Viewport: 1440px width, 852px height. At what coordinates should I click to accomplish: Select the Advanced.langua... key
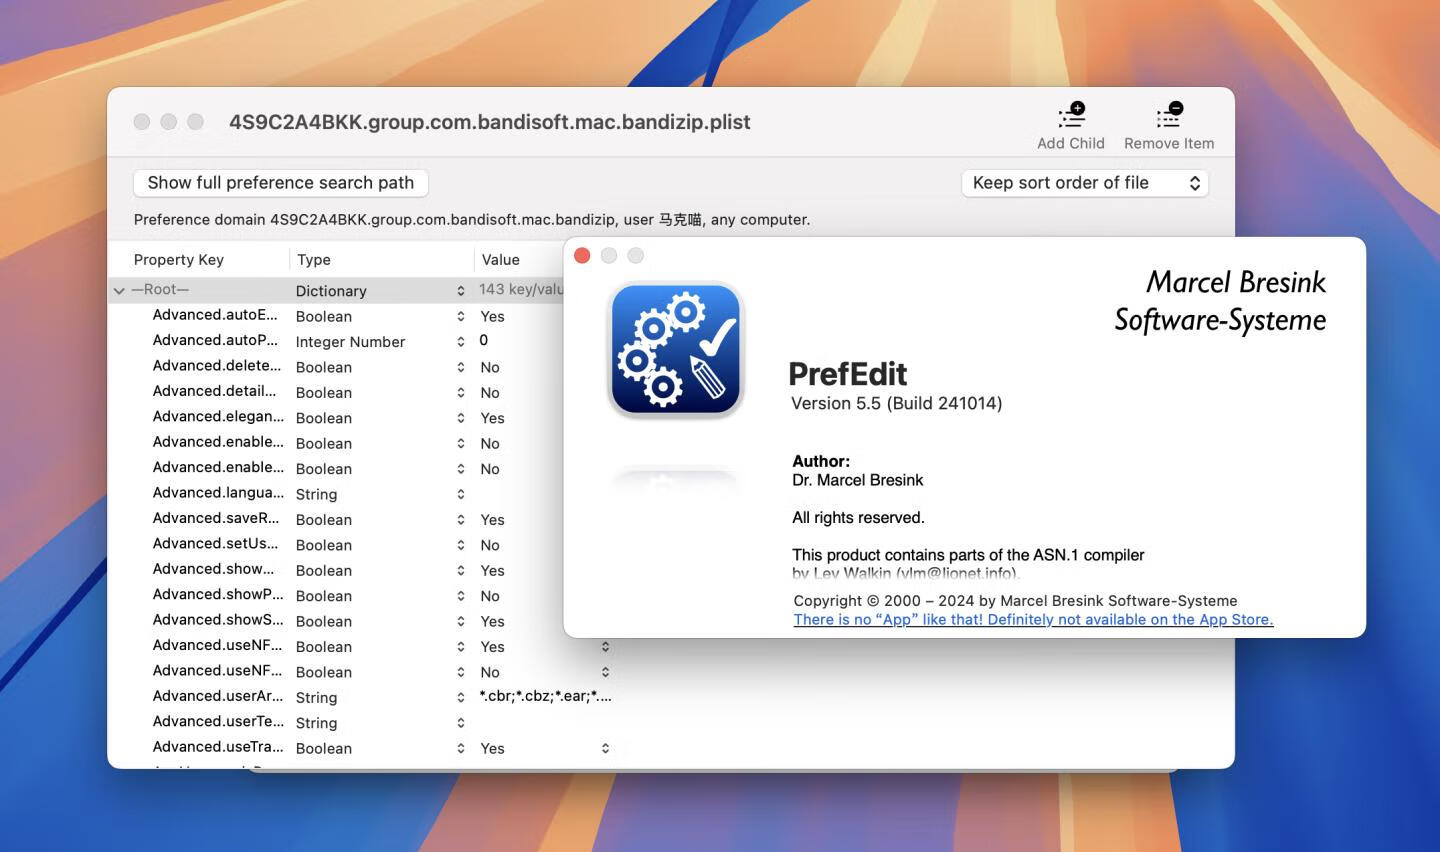coord(218,492)
